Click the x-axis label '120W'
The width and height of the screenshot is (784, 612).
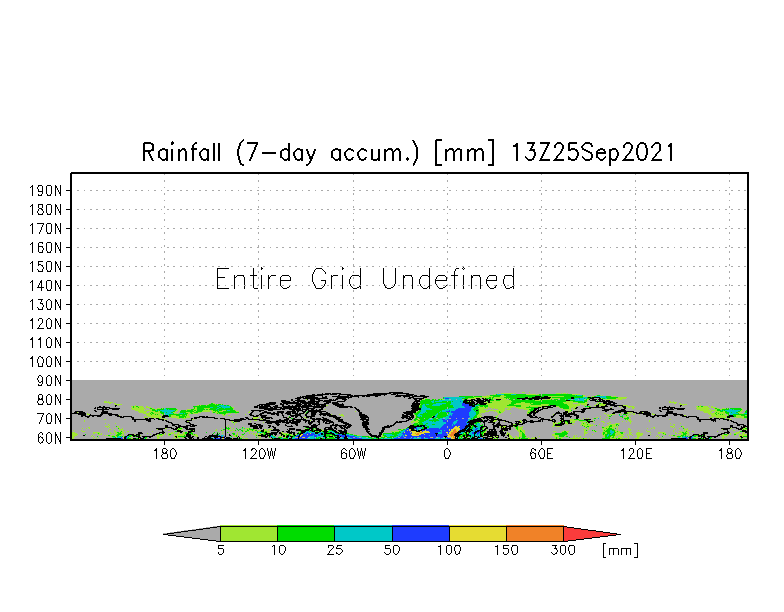[259, 454]
